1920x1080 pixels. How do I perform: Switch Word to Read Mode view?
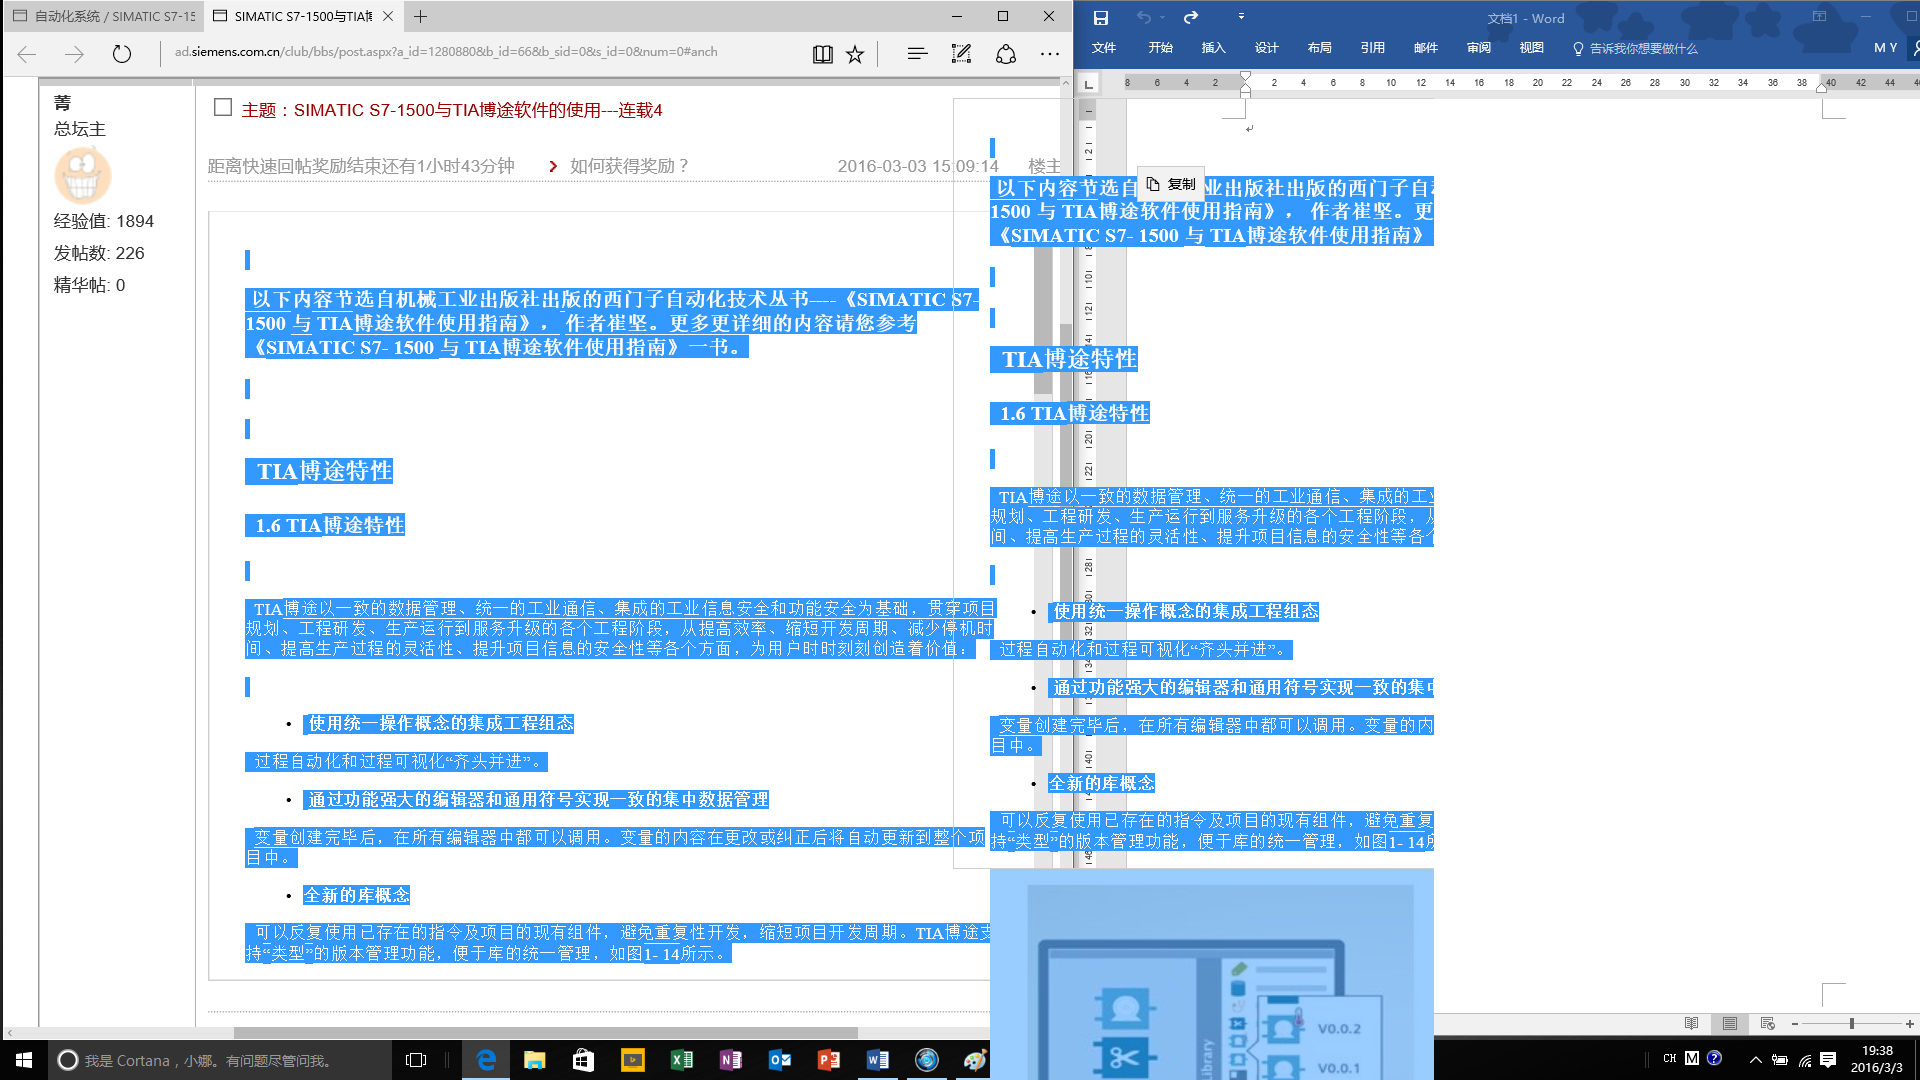(x=1691, y=1023)
